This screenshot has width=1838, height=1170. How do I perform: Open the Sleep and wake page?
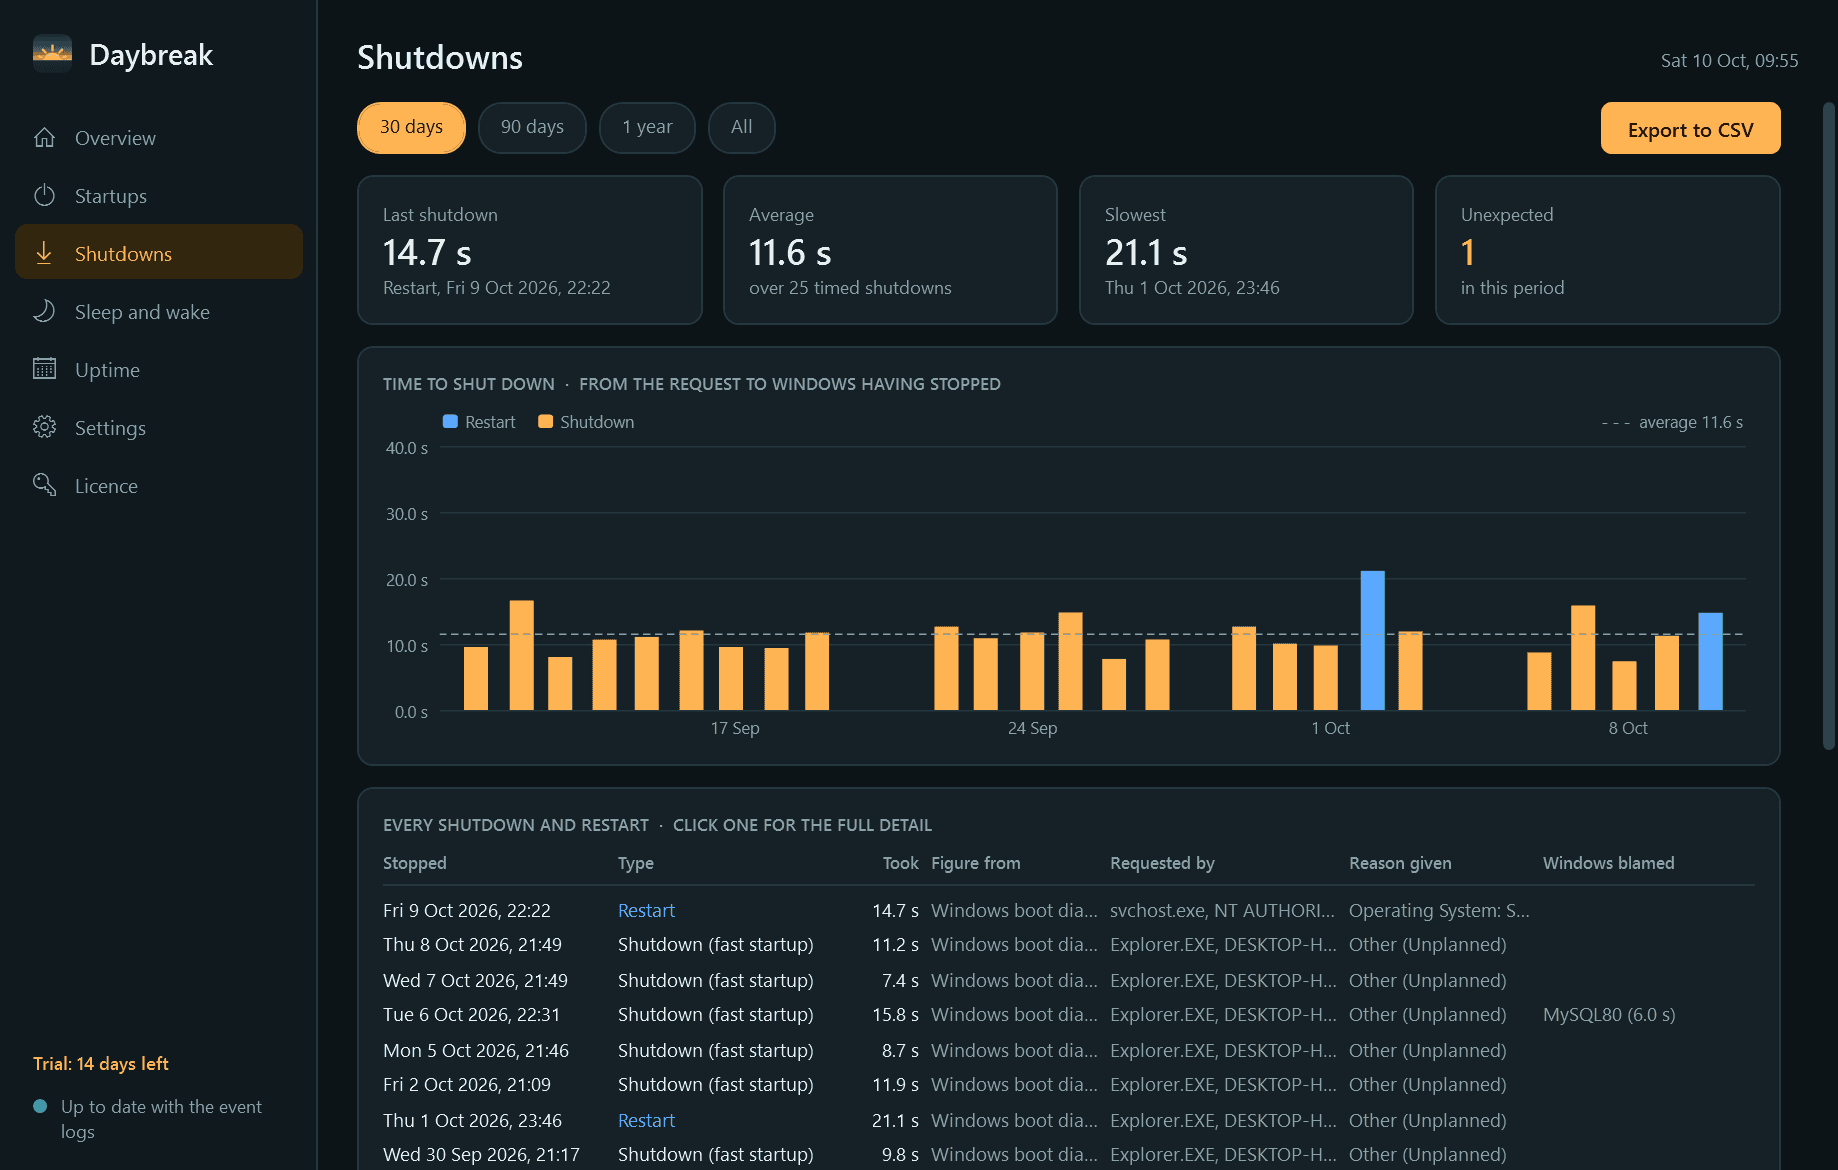click(159, 311)
